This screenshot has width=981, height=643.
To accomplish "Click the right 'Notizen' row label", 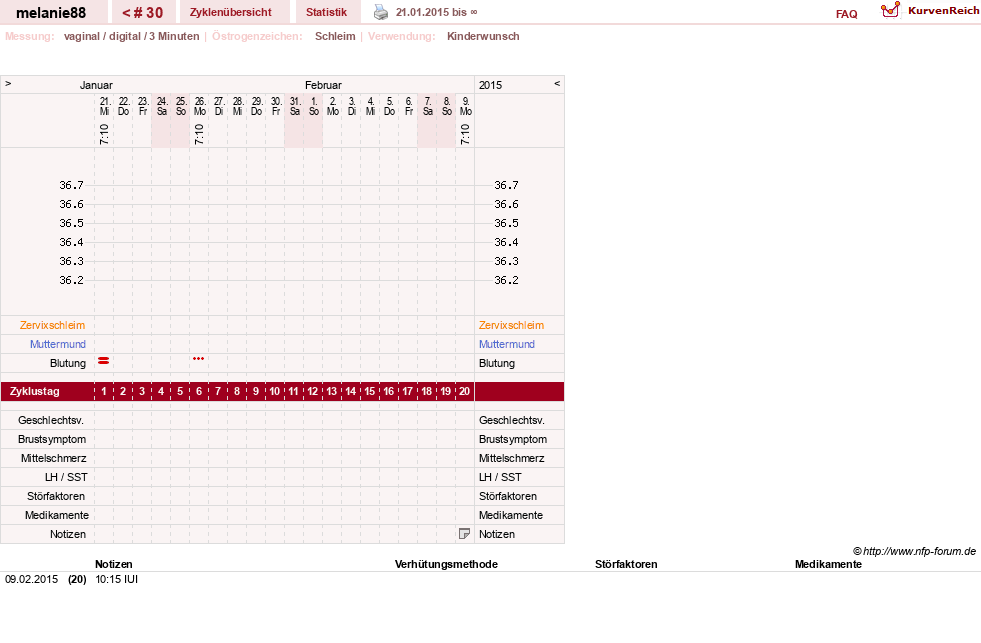I will pos(497,534).
